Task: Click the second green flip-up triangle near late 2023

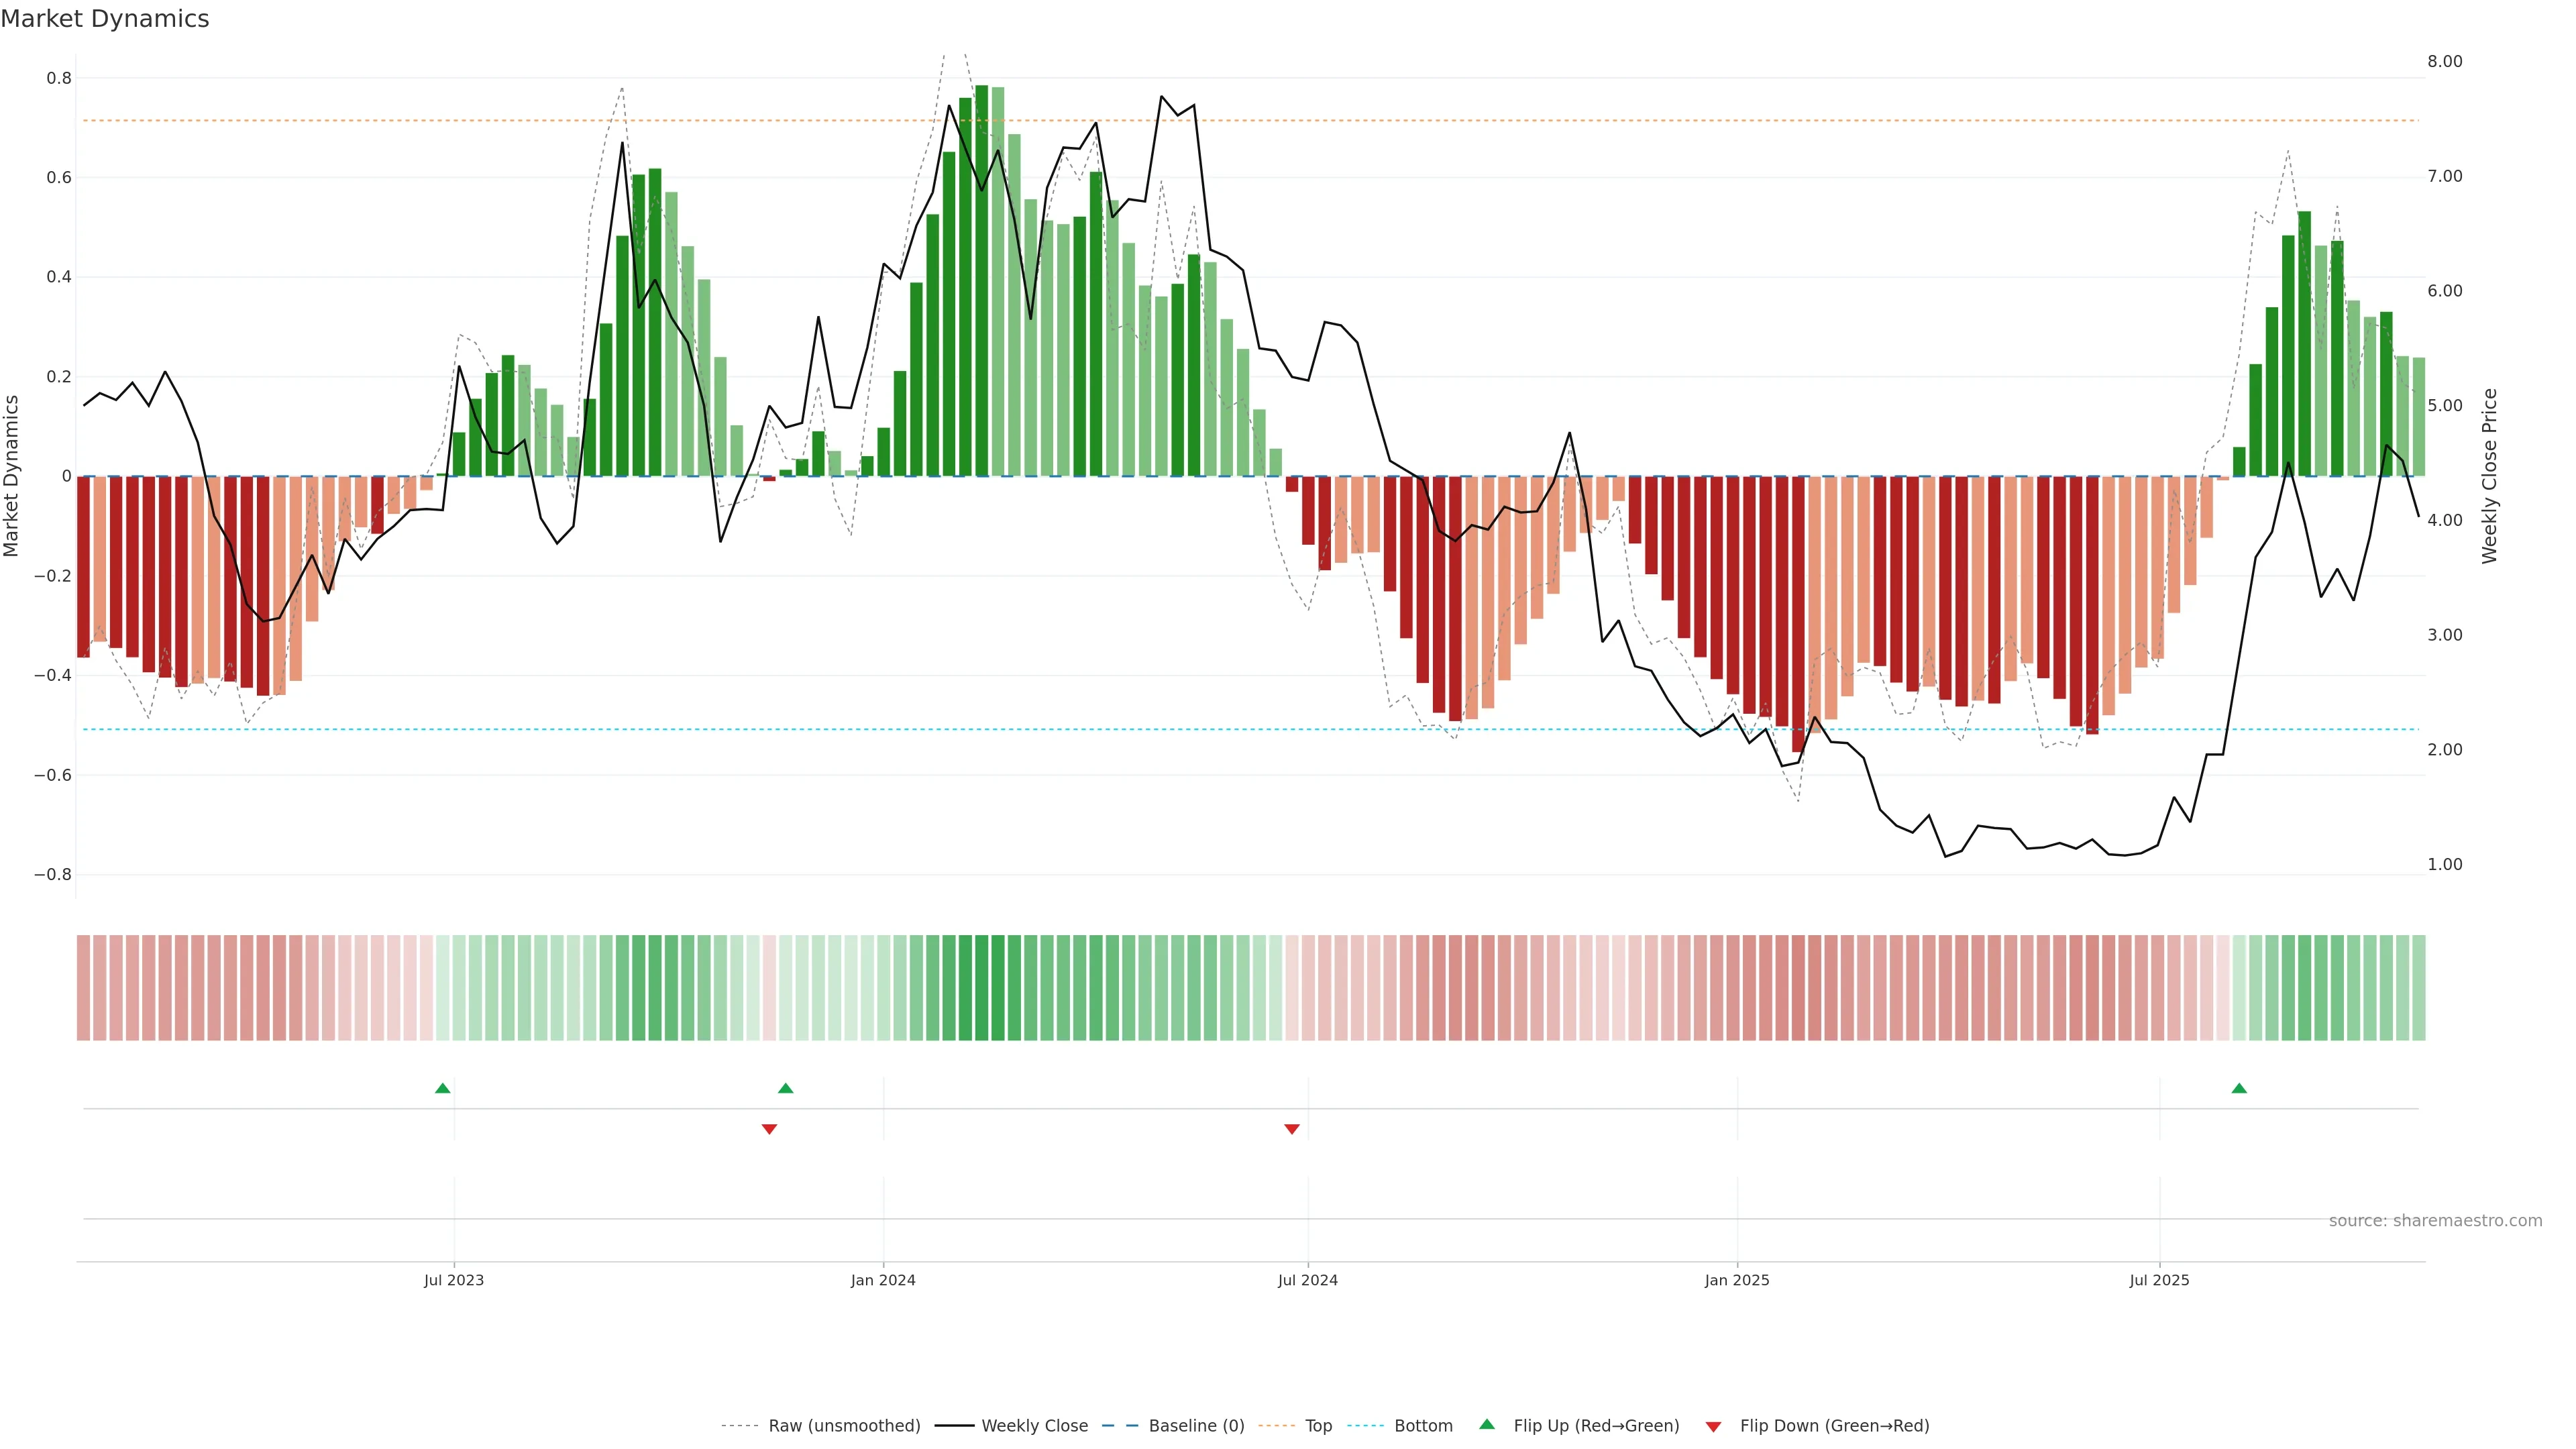Action: pos(786,1088)
